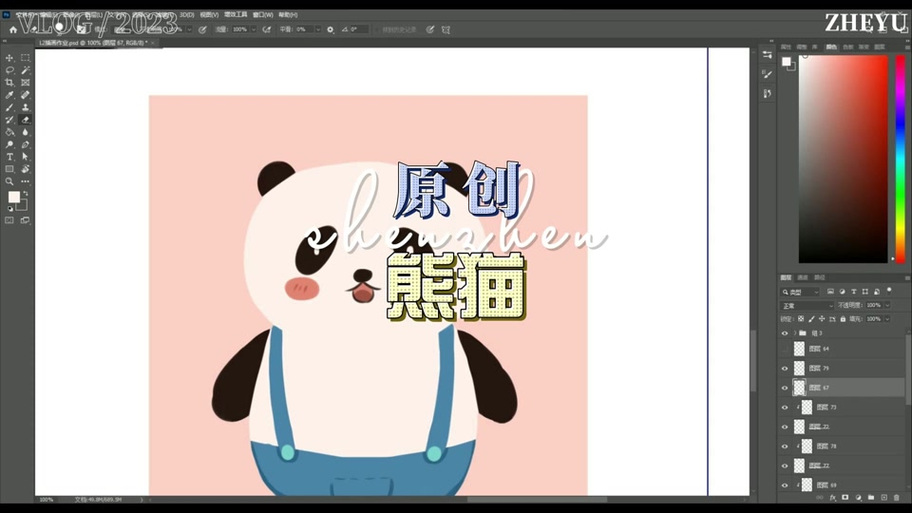Open the layer filter type dropdown

click(x=800, y=292)
